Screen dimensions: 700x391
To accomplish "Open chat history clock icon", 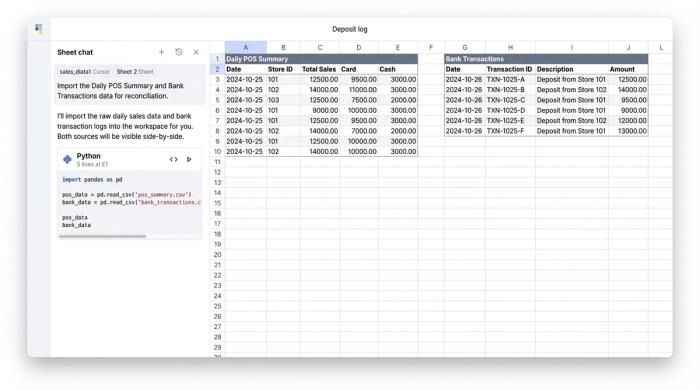I will pos(179,52).
